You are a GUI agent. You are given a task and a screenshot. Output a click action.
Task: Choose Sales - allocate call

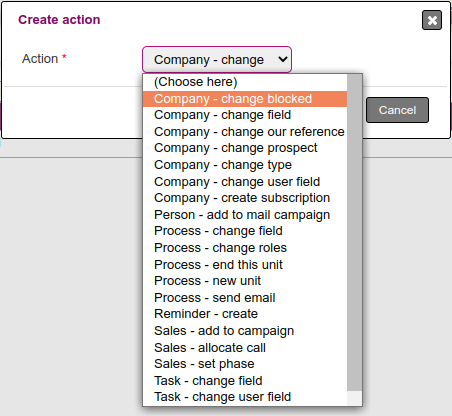tap(245, 348)
